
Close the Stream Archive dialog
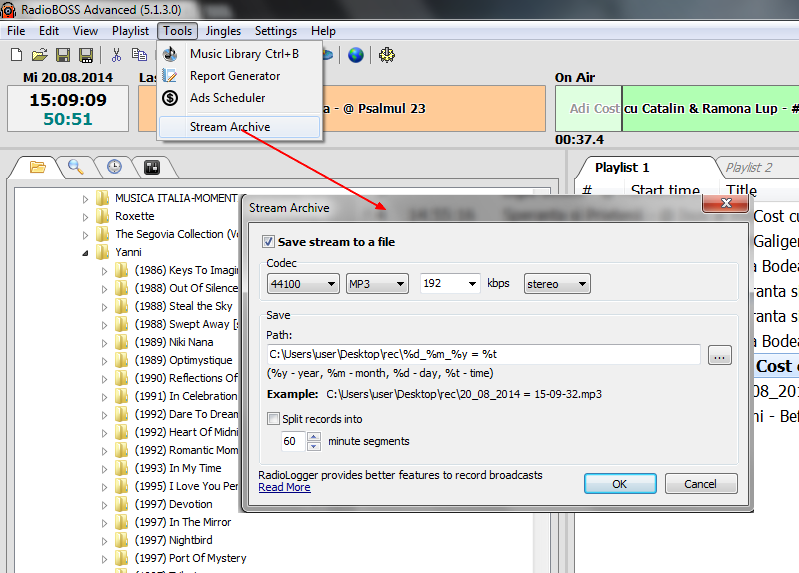click(x=726, y=203)
